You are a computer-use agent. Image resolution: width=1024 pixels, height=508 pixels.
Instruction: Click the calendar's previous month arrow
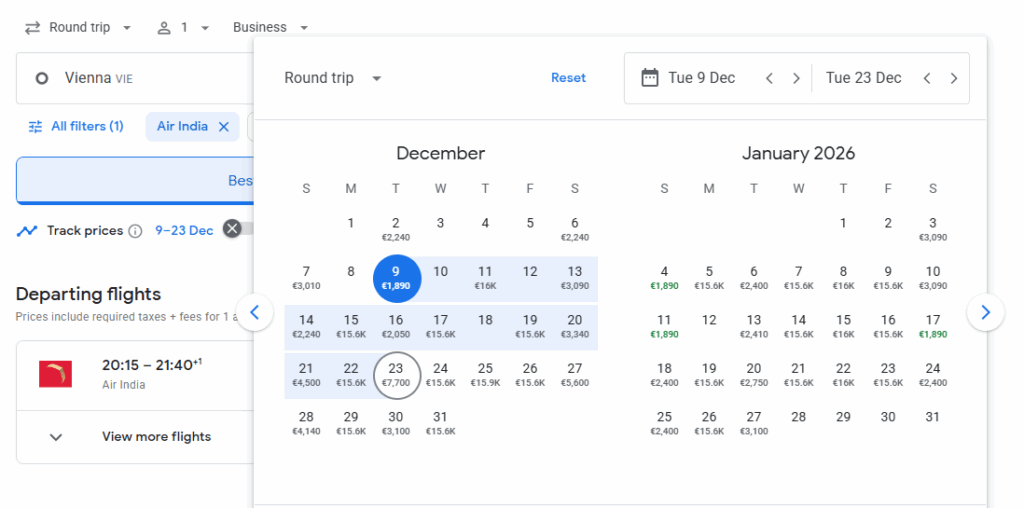pyautogui.click(x=254, y=313)
